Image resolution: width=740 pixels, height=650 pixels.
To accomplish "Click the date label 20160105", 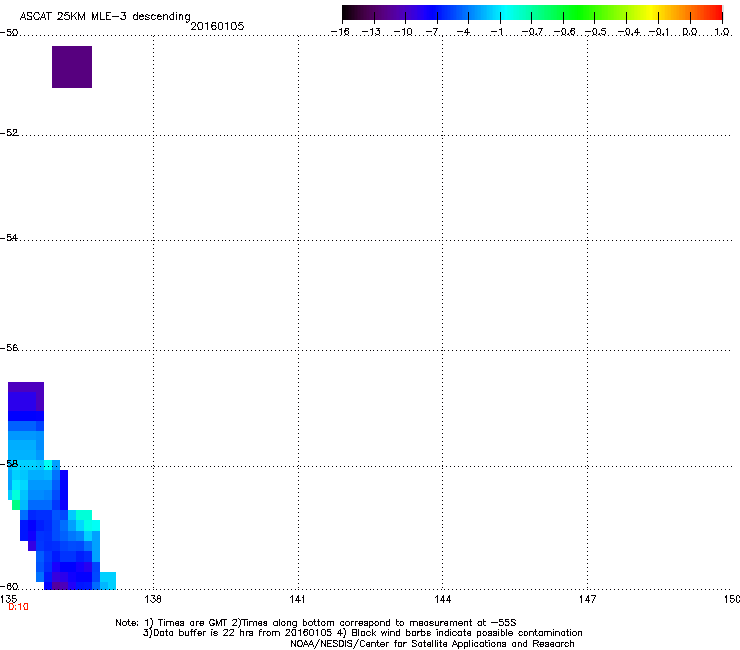I will coord(217,26).
